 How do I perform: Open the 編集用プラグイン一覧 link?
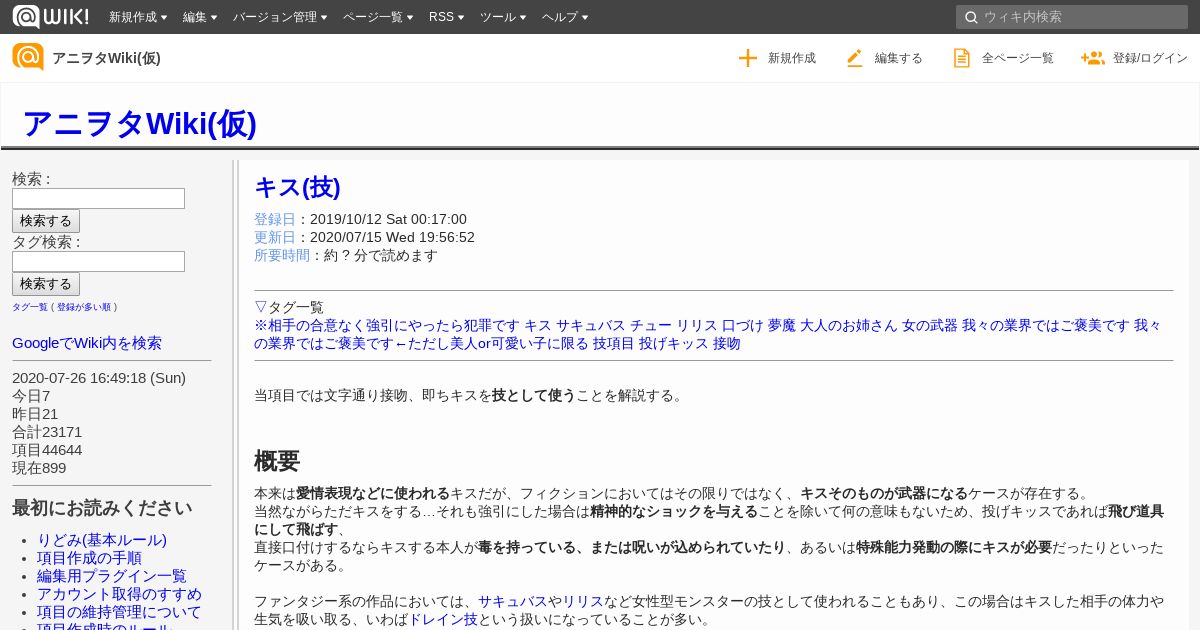click(112, 576)
